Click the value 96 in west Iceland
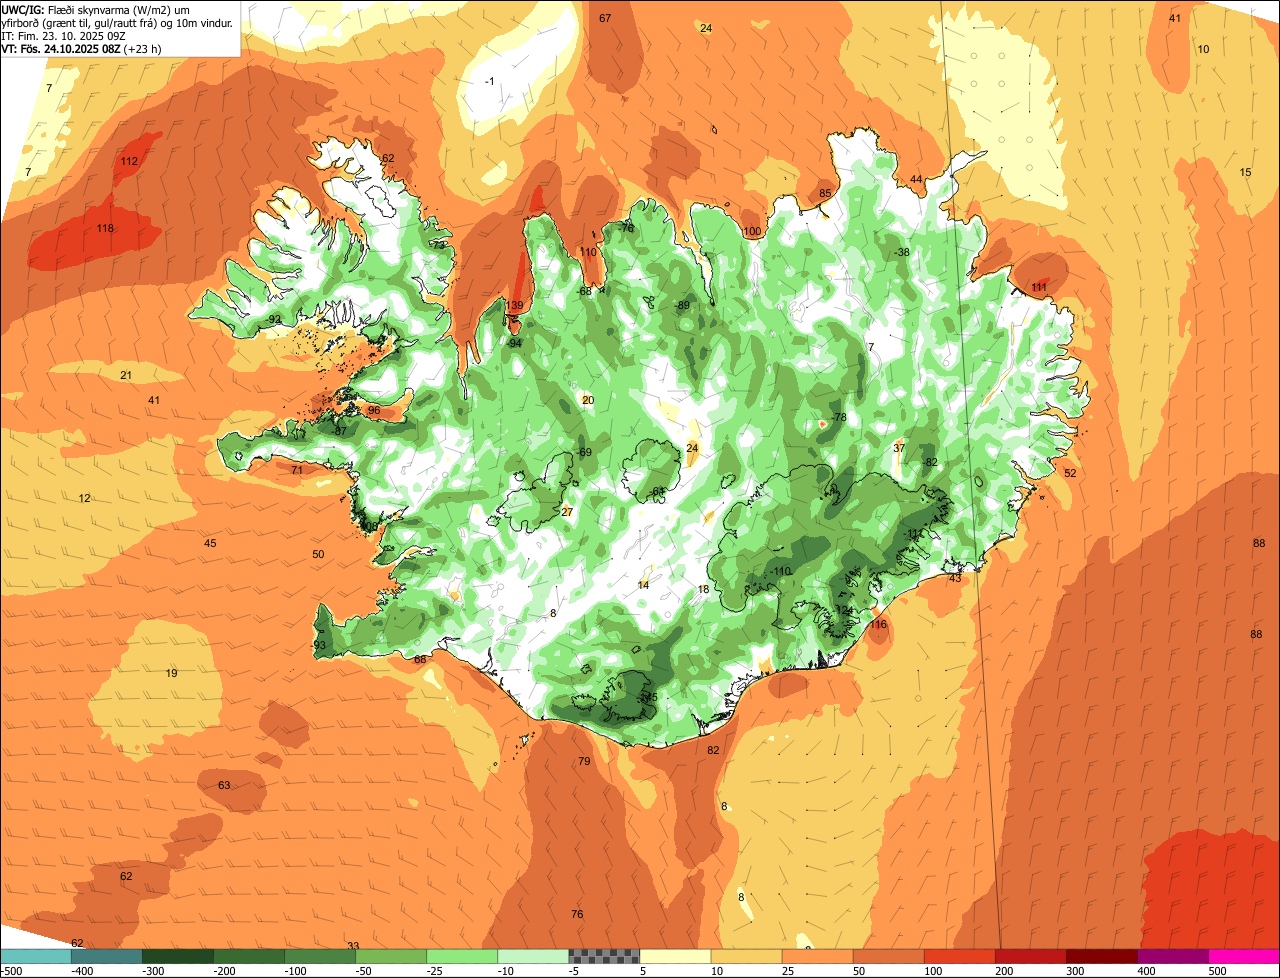This screenshot has width=1280, height=978. coord(374,411)
